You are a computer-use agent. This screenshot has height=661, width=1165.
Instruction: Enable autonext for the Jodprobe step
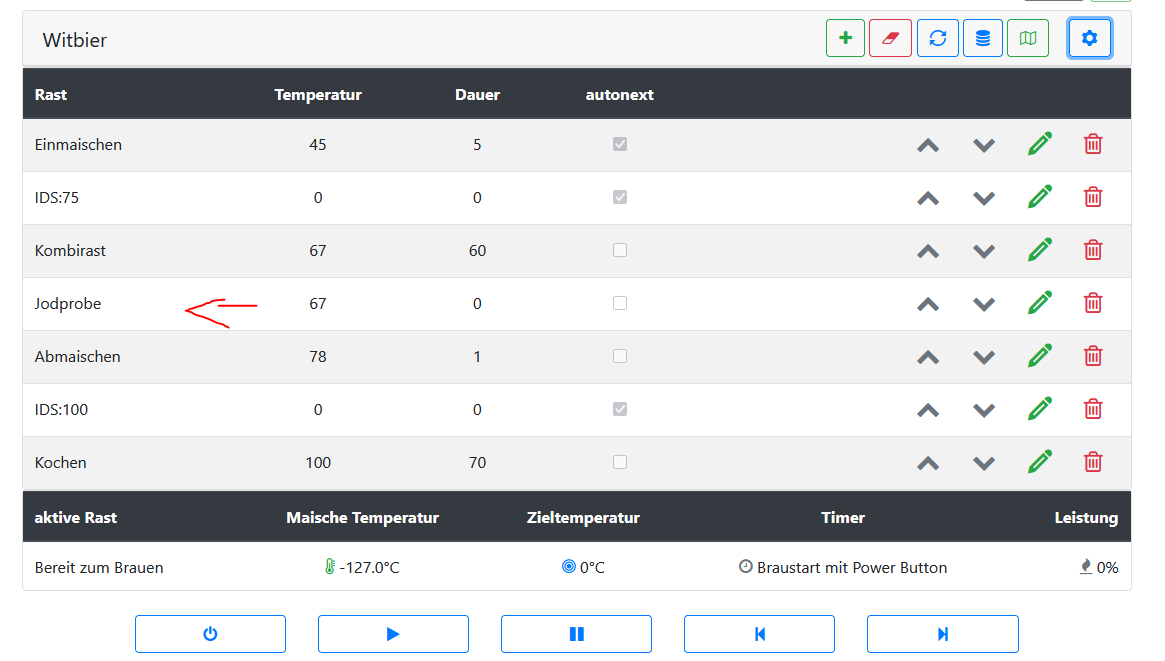620,303
